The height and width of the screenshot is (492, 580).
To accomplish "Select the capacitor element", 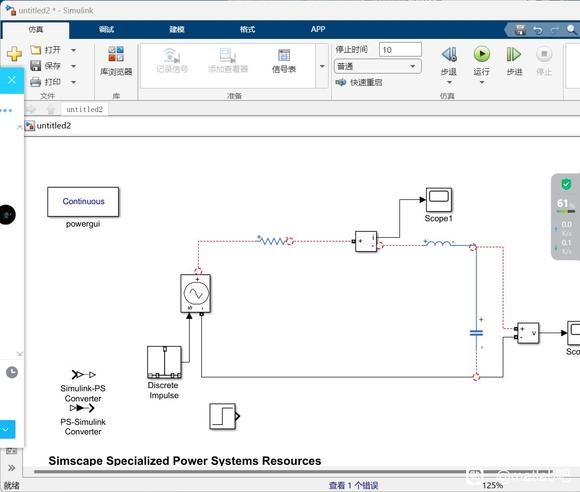I will coord(476,333).
